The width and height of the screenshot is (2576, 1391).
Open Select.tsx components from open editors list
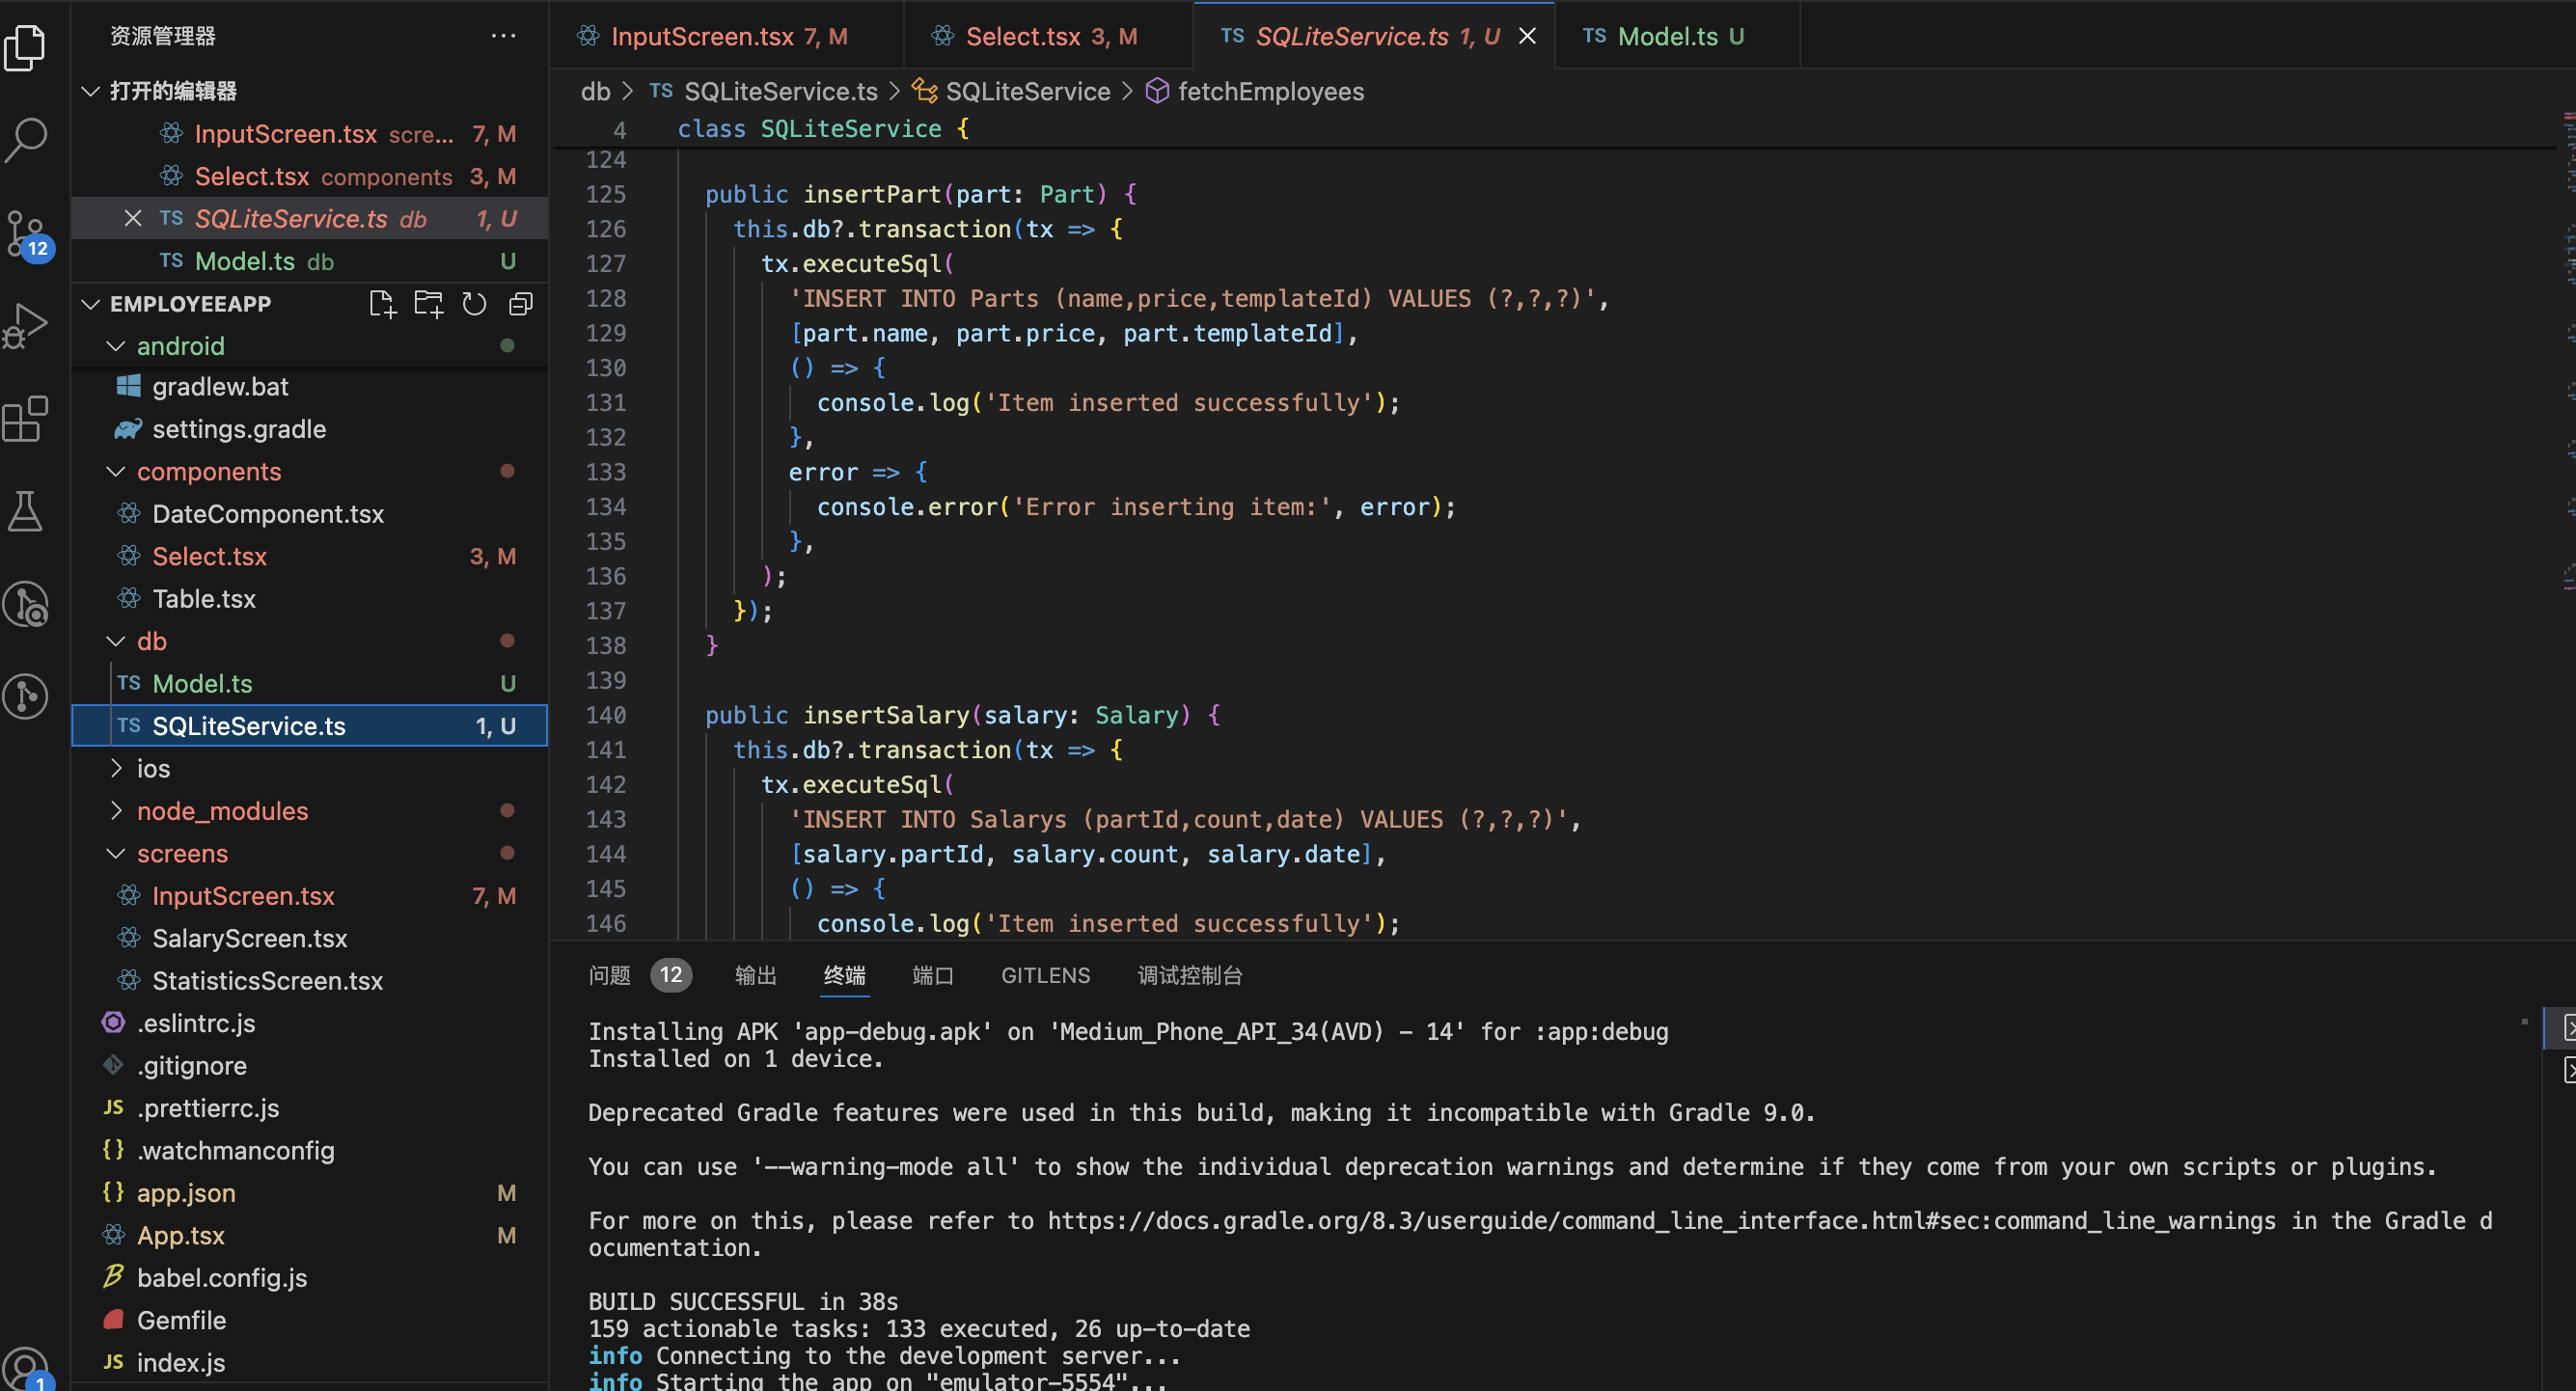point(310,176)
